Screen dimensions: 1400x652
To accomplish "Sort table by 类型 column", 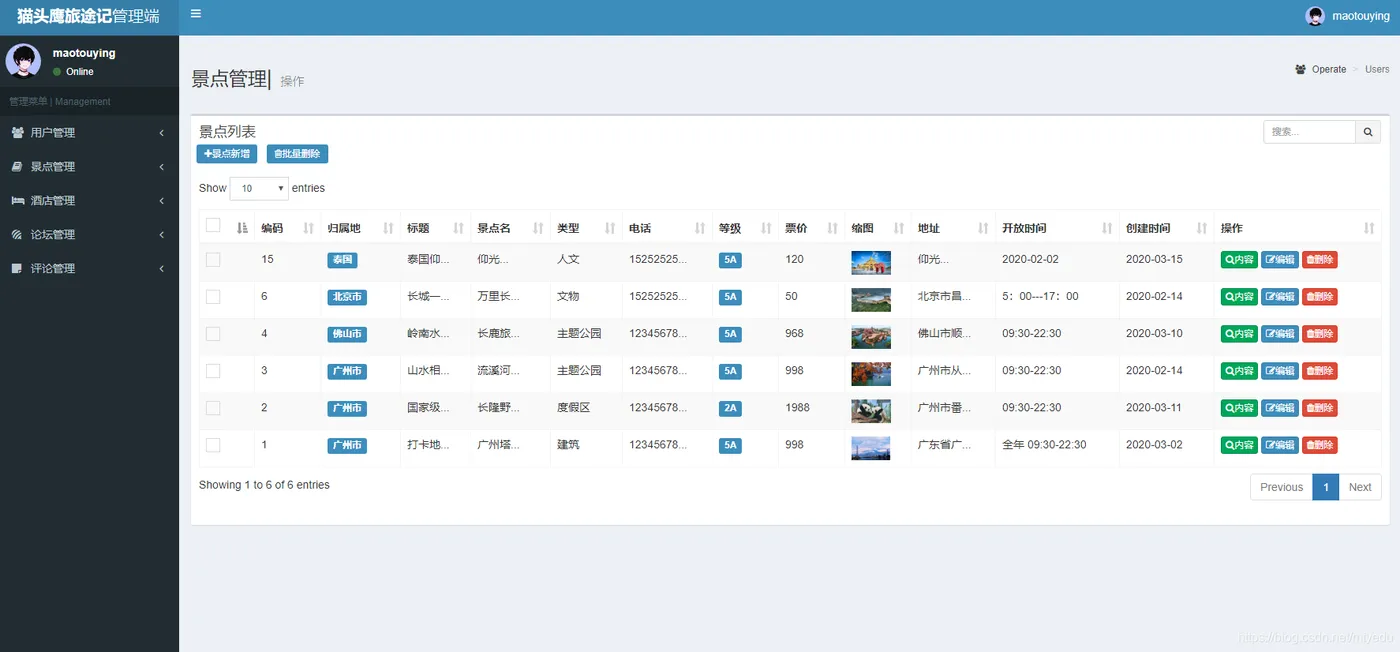I will coord(586,228).
